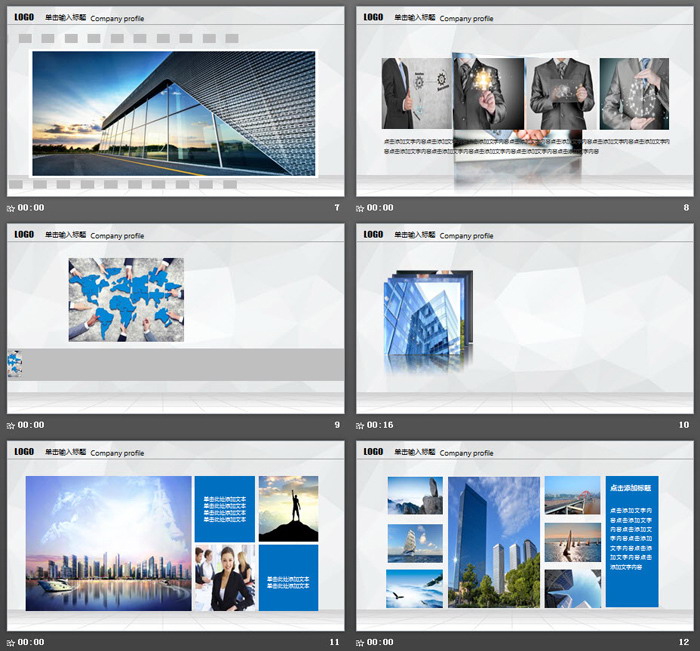The height and width of the screenshot is (651, 700).
Task: Click the transition star icon under slide 11
Action: click(11, 642)
